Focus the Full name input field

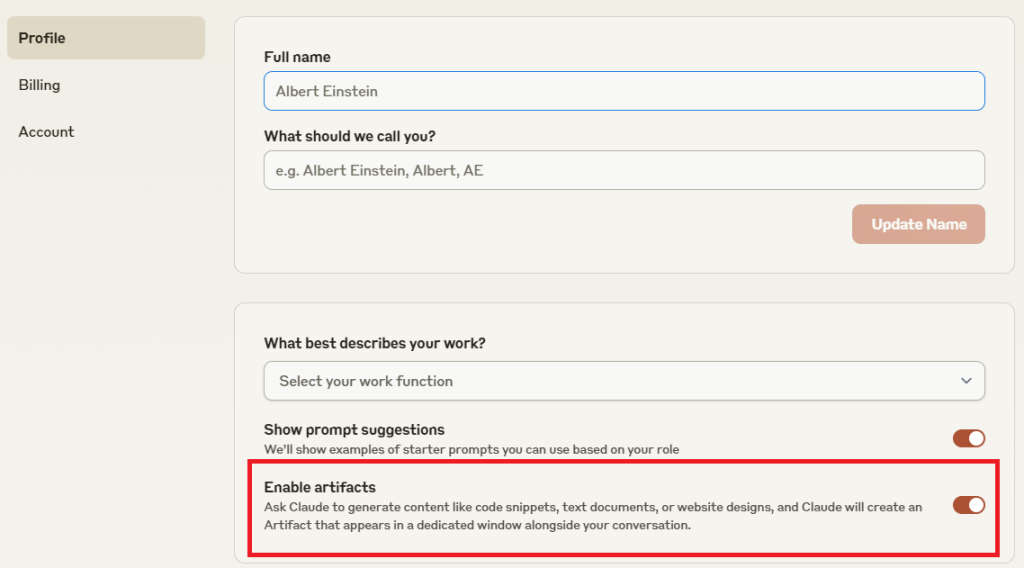pyautogui.click(x=624, y=91)
